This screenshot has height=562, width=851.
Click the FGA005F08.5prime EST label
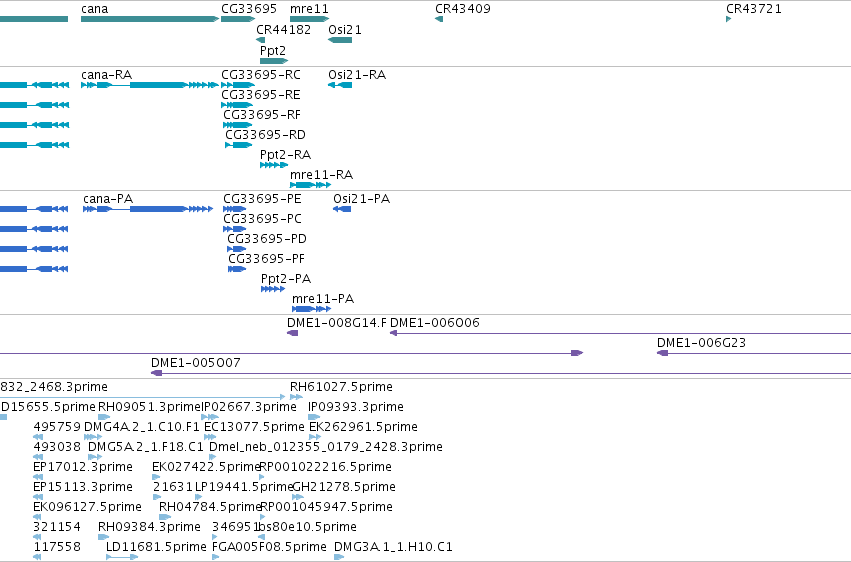click(x=269, y=547)
